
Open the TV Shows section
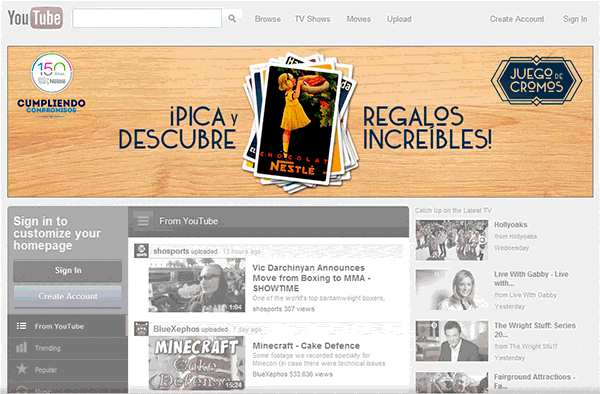pyautogui.click(x=312, y=19)
